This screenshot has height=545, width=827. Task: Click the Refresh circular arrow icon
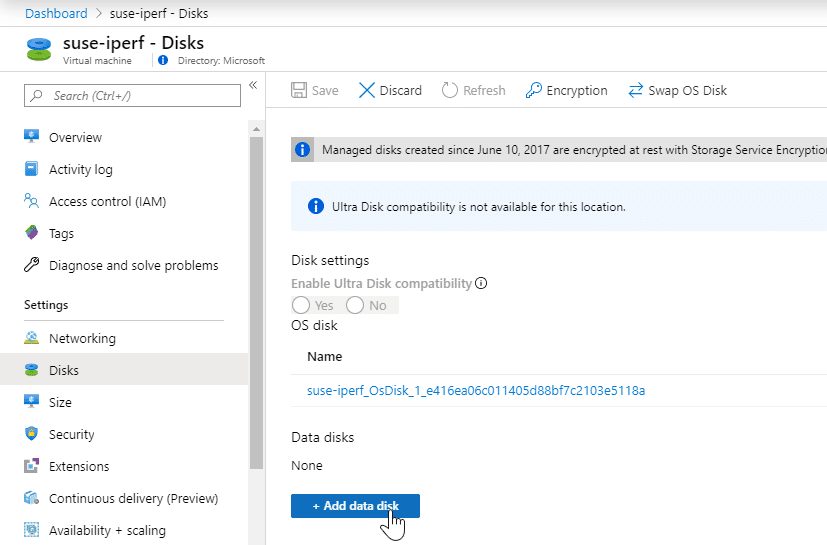(449, 90)
